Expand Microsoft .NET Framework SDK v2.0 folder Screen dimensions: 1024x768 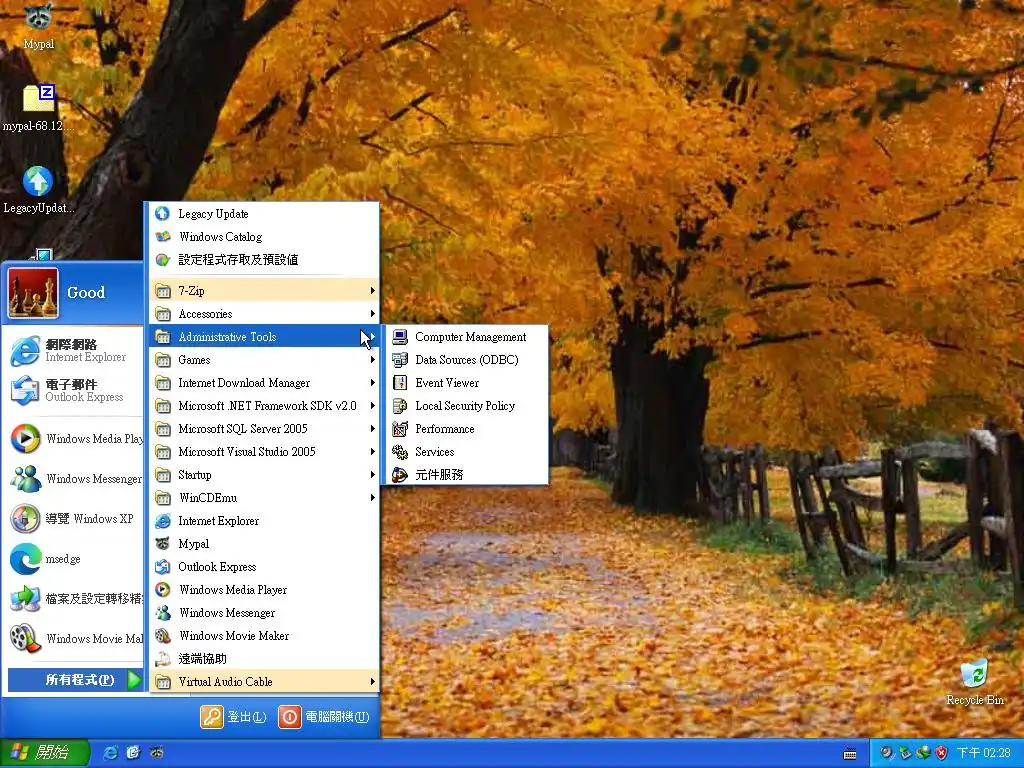[264, 406]
